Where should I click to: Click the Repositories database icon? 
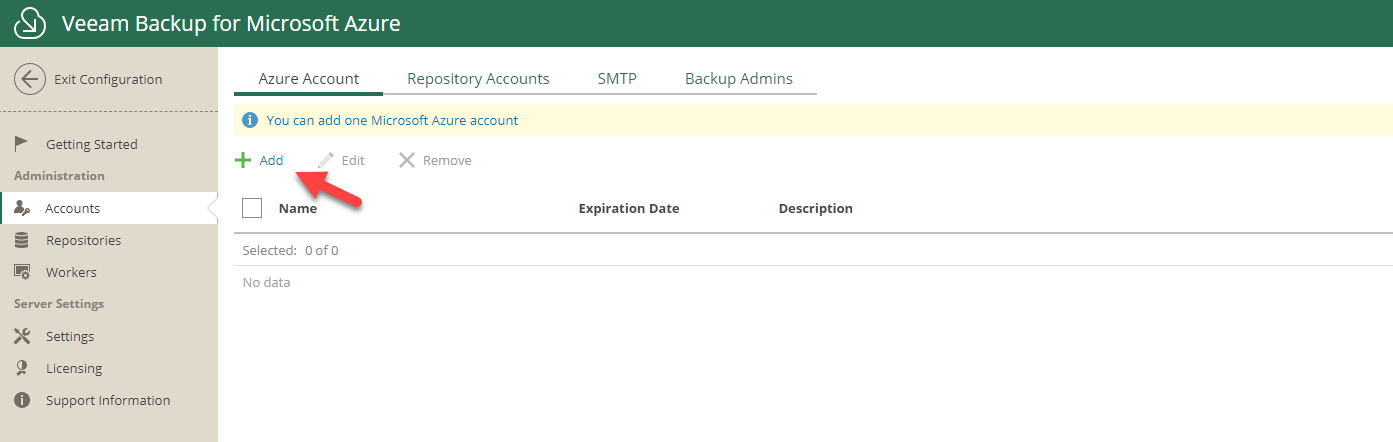[x=22, y=240]
